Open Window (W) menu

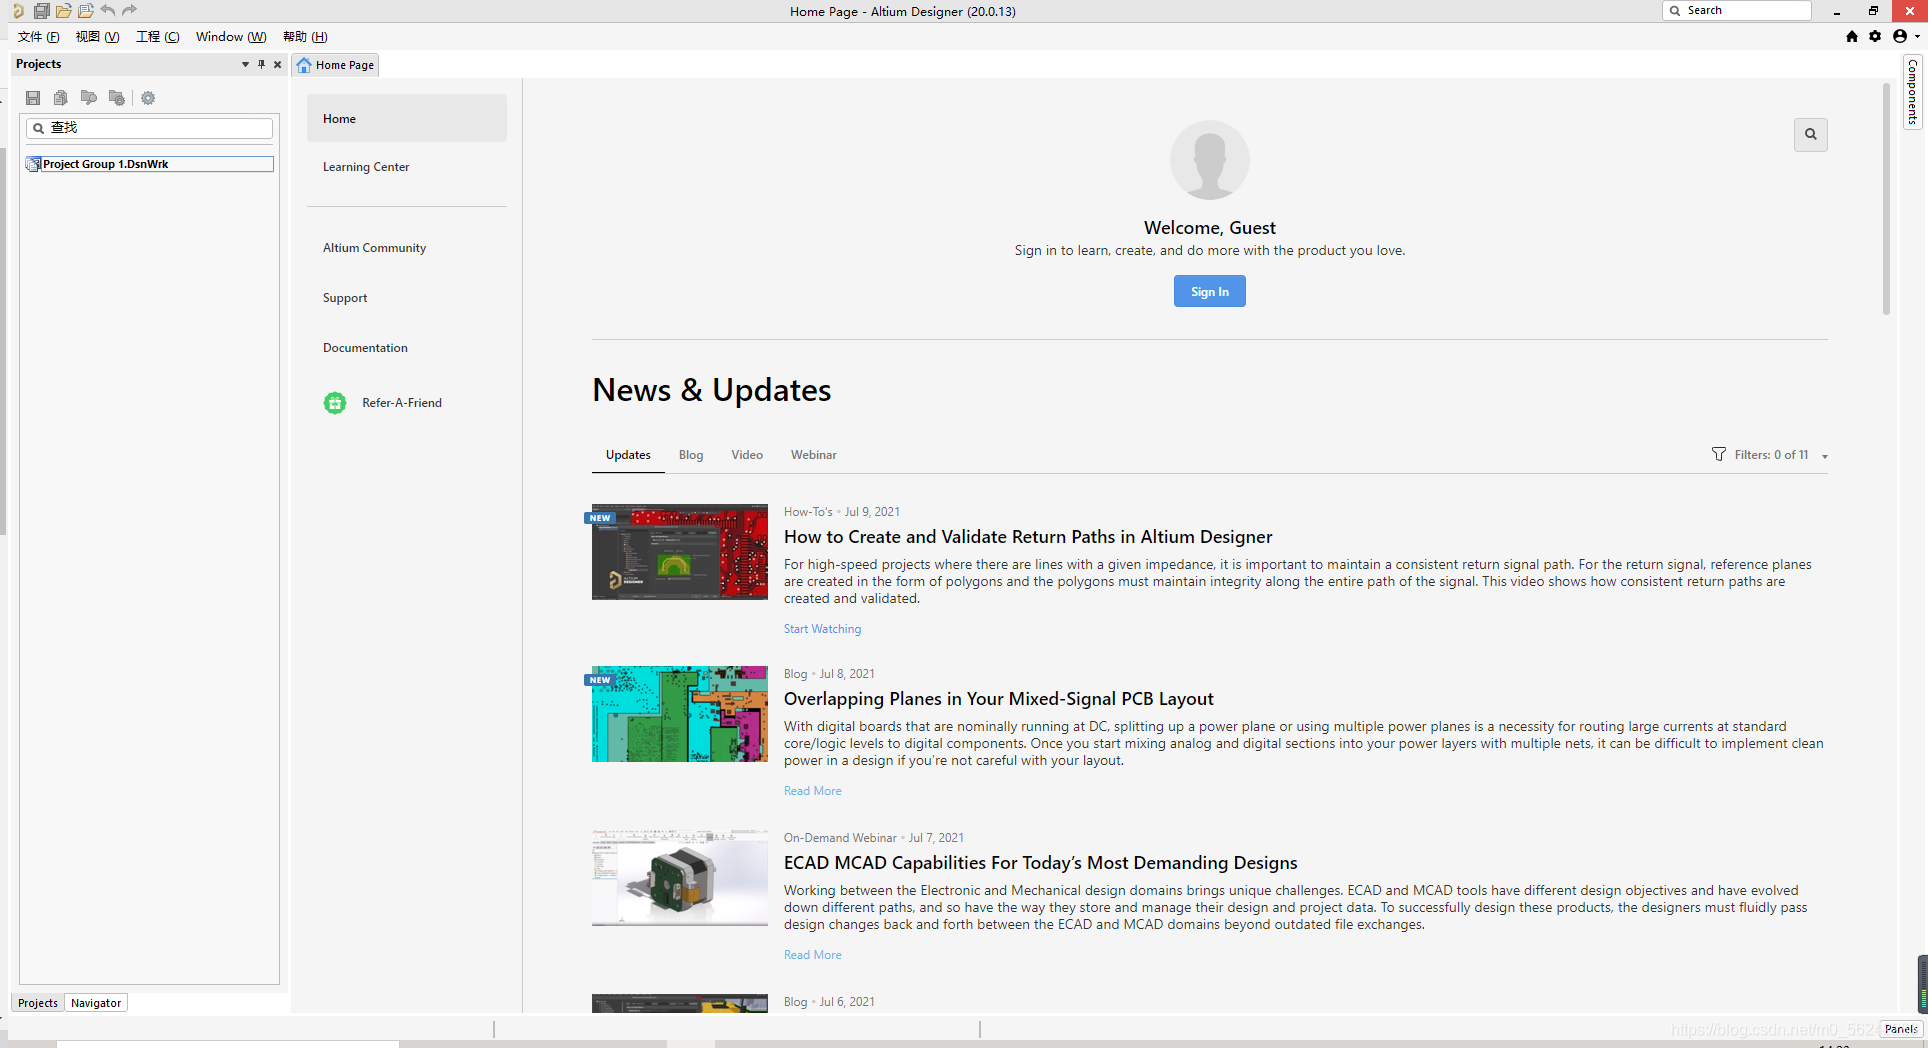231,37
